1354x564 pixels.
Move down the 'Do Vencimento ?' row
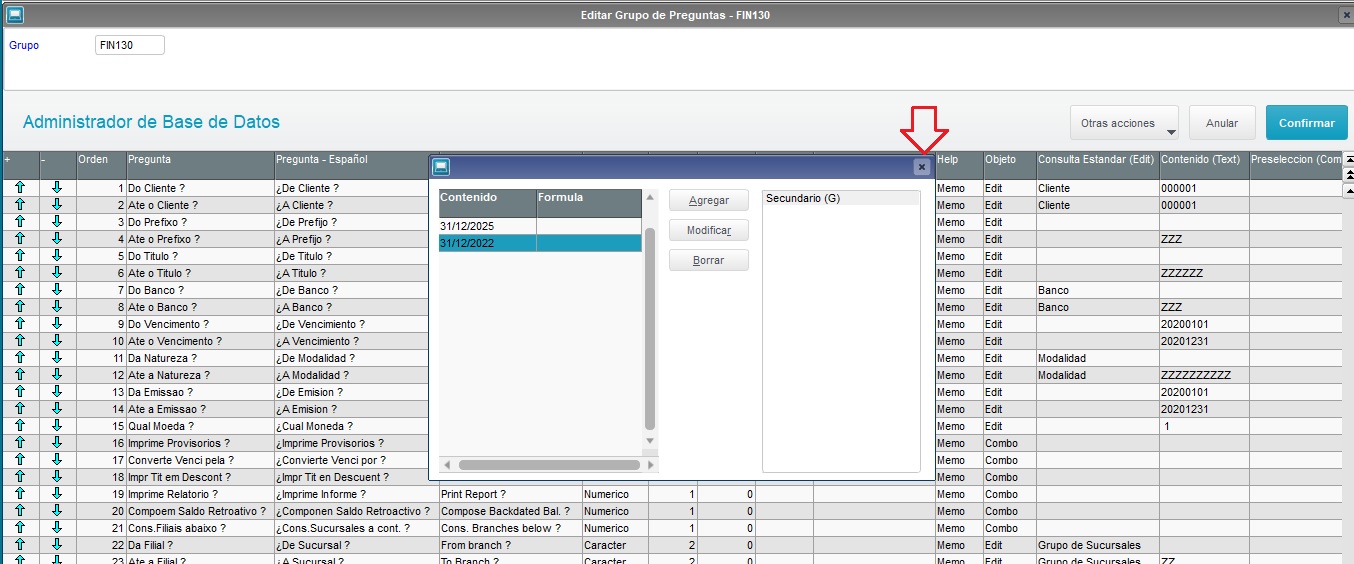(x=57, y=324)
